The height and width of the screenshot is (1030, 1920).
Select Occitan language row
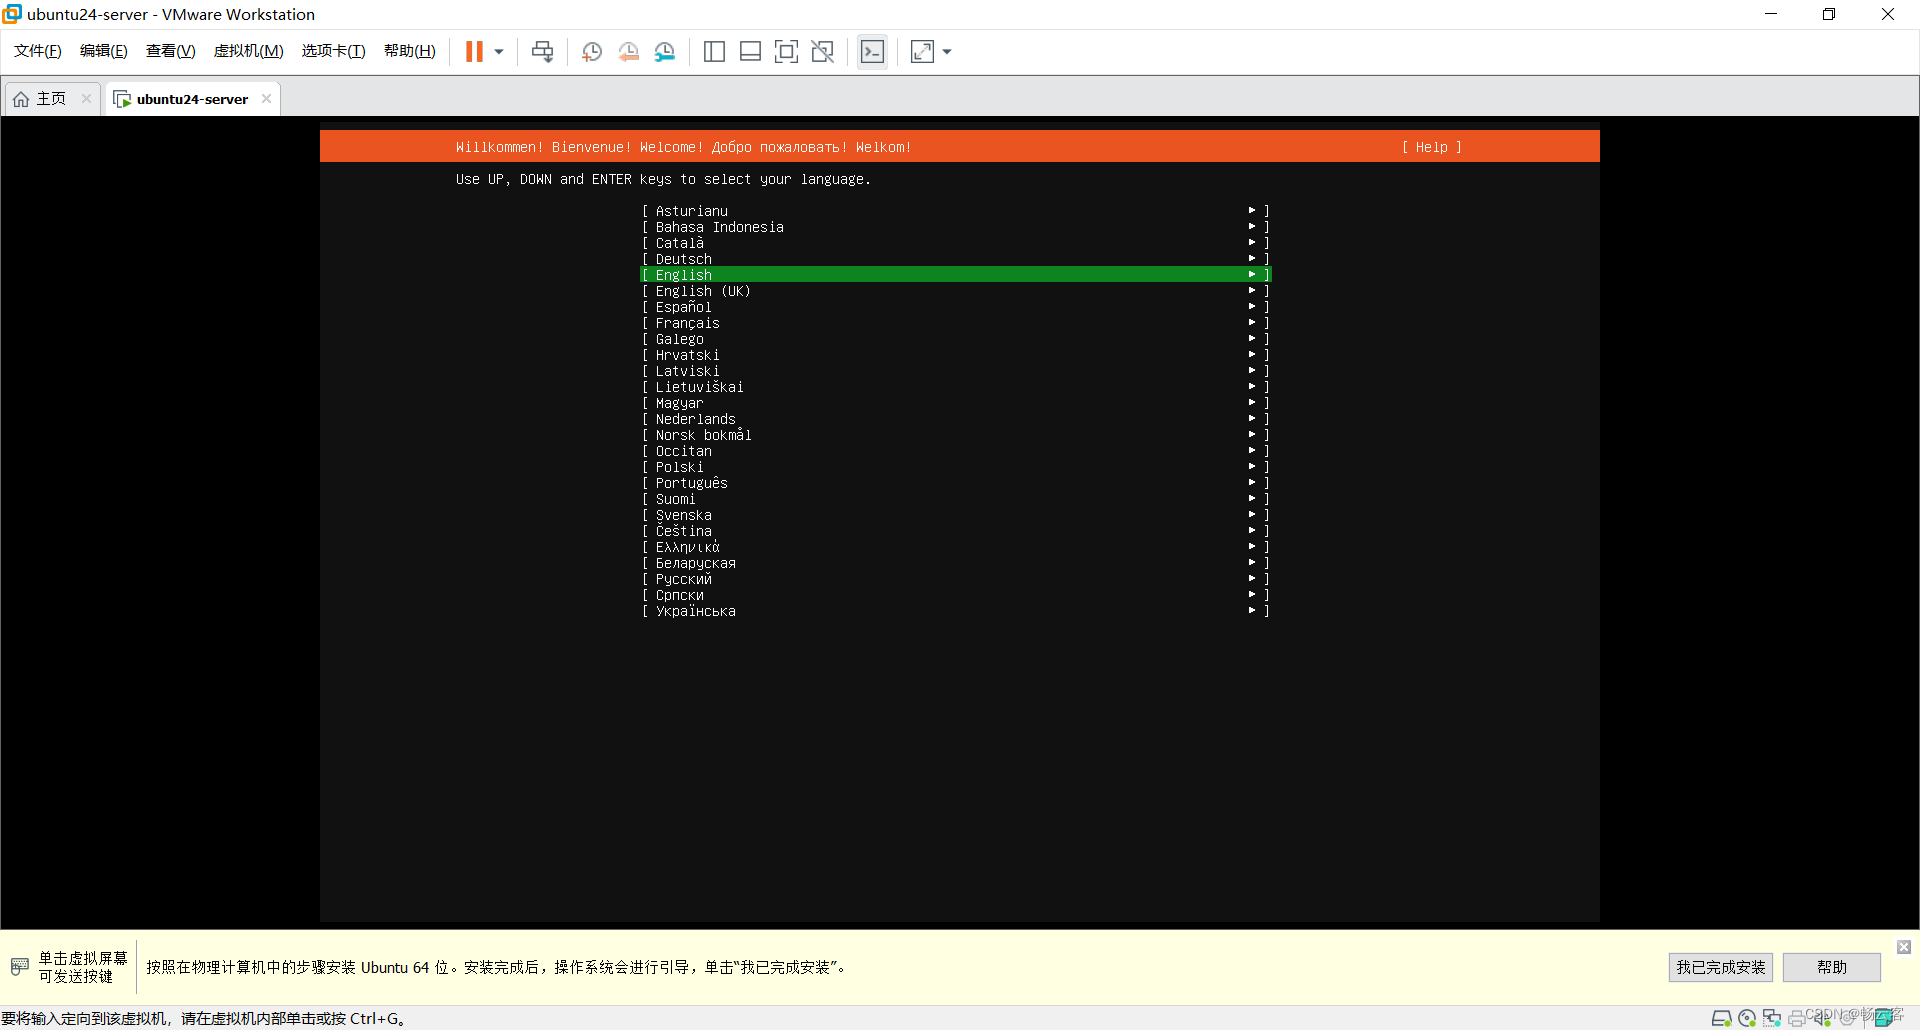pyautogui.click(x=955, y=451)
